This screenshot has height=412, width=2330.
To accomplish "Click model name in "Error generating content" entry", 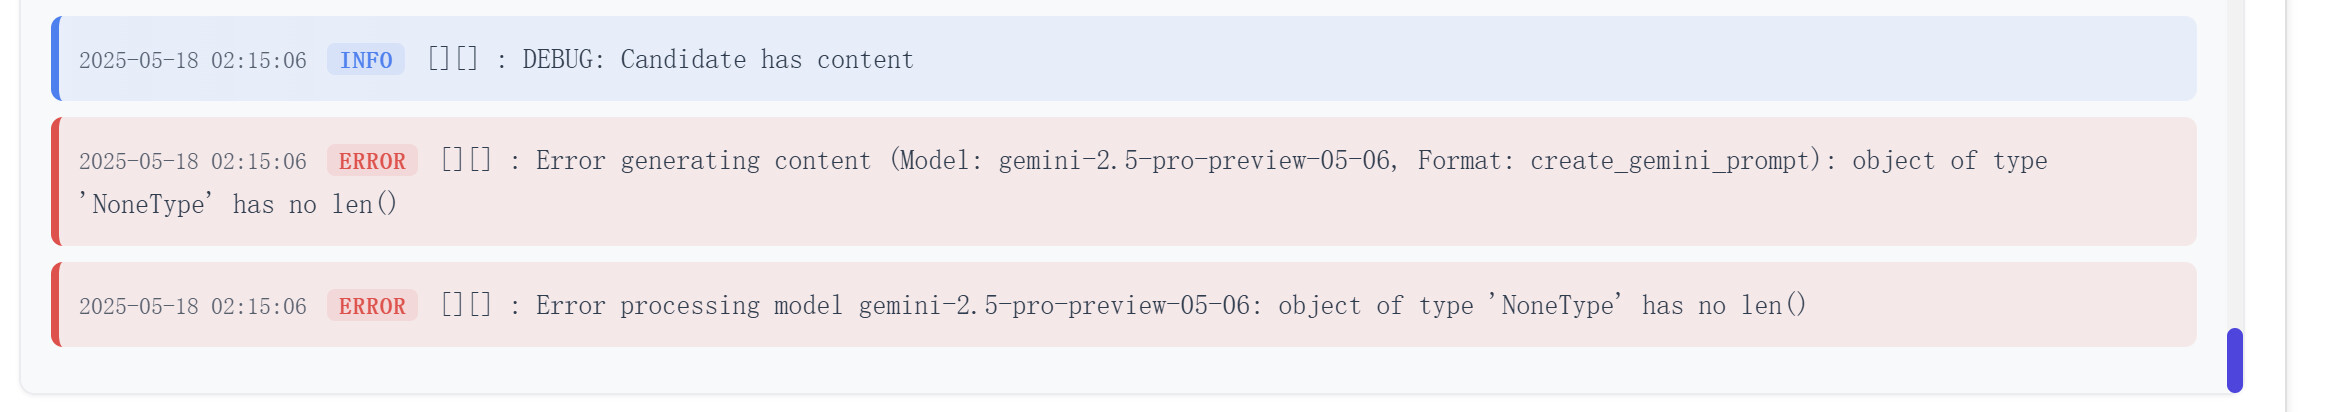I will click(x=1194, y=161).
